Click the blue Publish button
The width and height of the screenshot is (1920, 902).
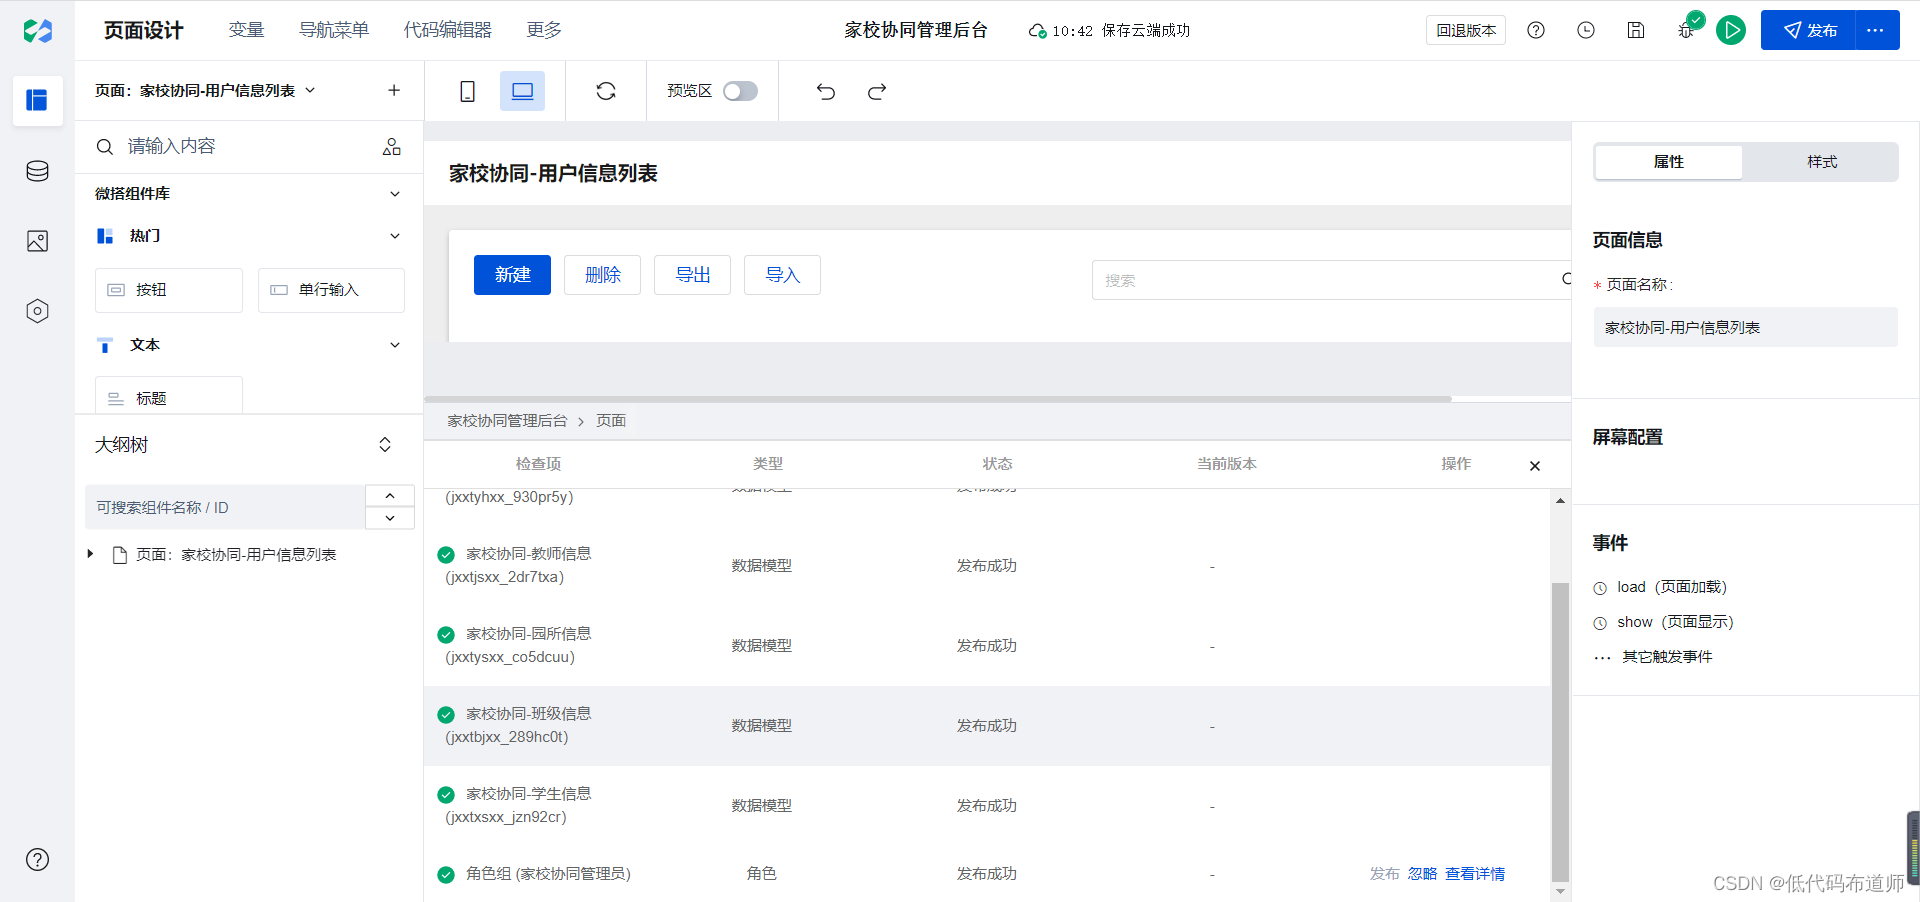coord(1809,30)
